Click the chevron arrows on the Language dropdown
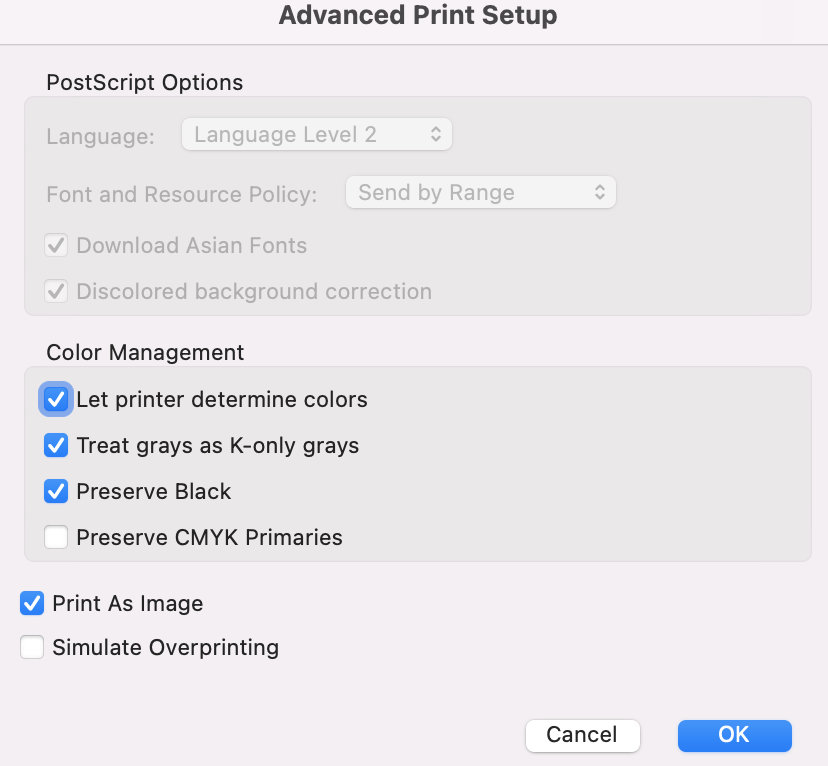828x766 pixels. pos(436,134)
